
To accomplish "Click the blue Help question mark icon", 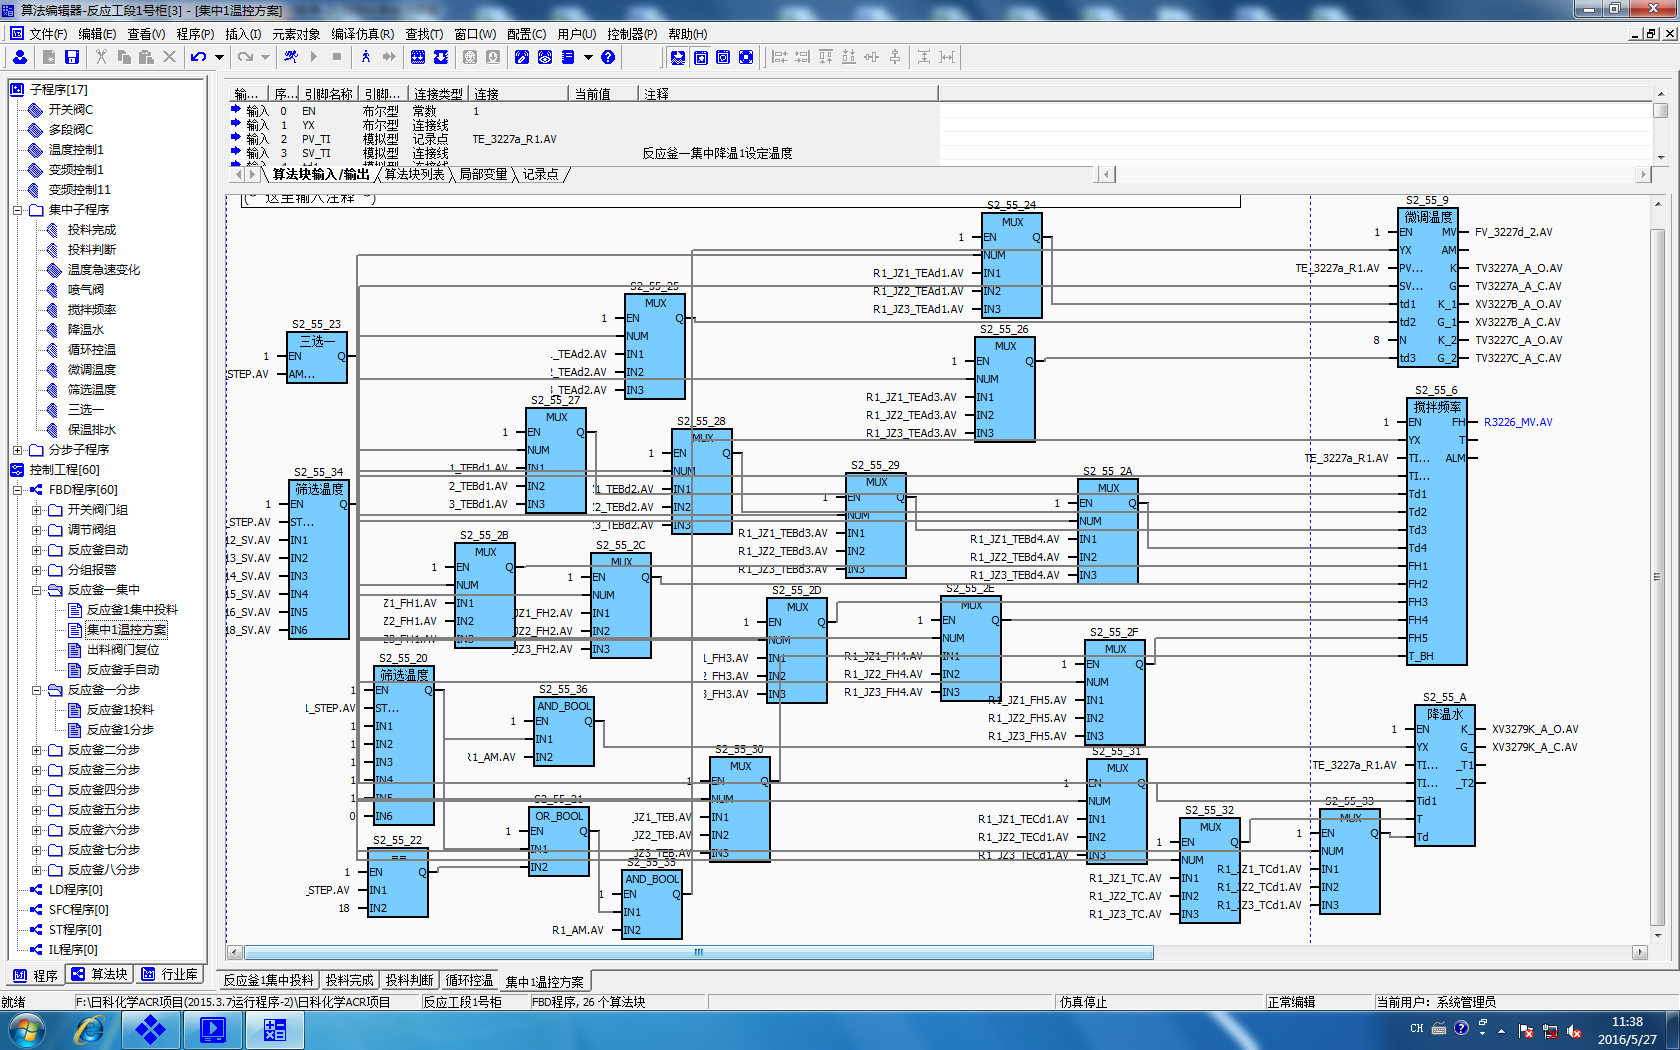I will pos(608,57).
